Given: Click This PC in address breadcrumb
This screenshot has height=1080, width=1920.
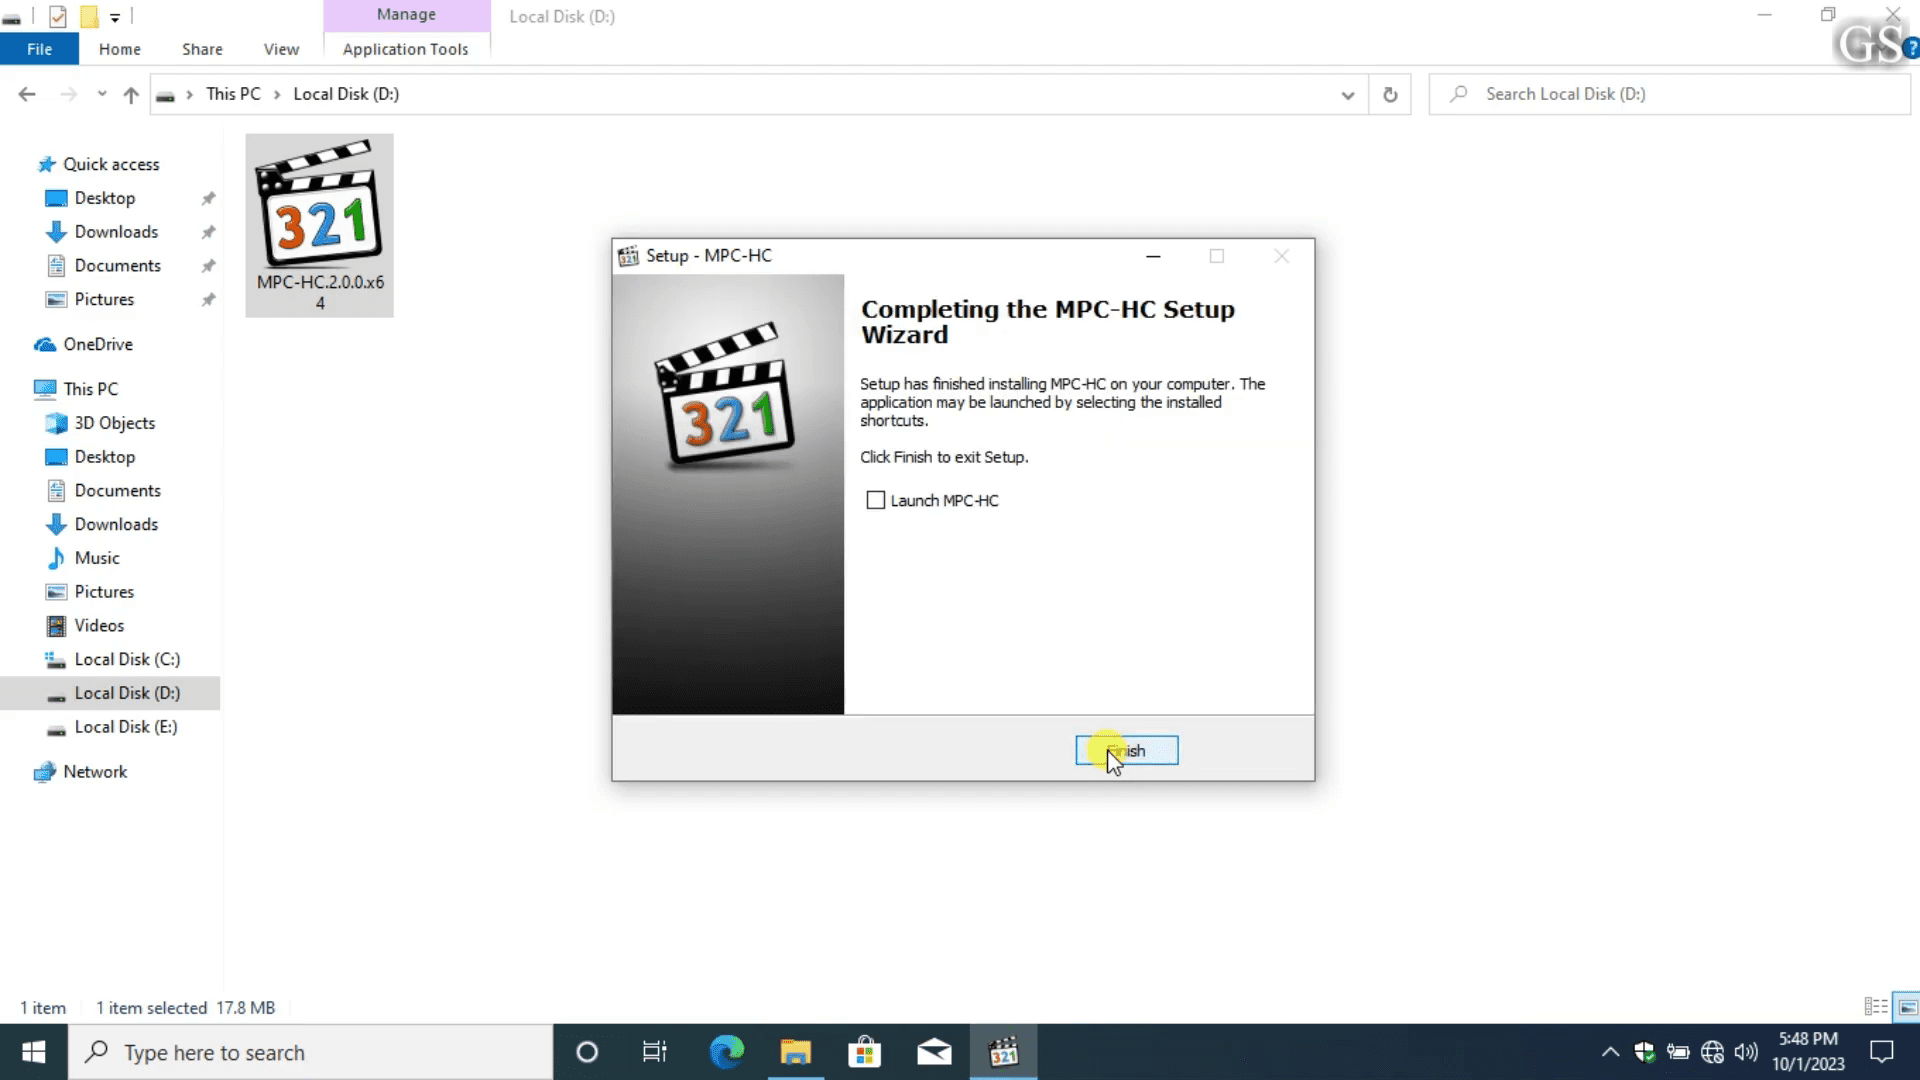Looking at the screenshot, I should (233, 94).
